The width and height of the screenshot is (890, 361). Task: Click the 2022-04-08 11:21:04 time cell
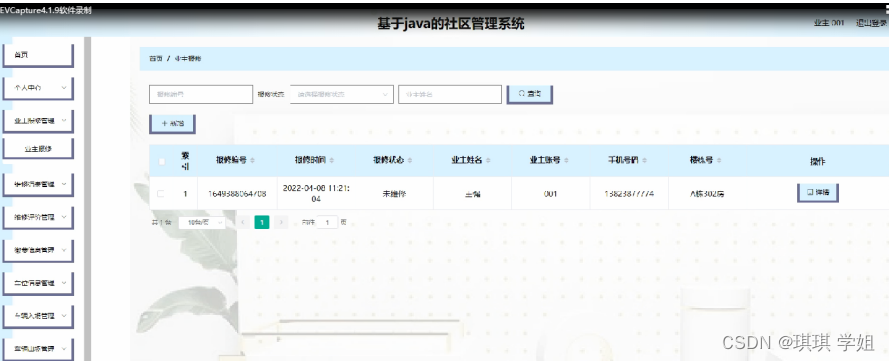316,194
